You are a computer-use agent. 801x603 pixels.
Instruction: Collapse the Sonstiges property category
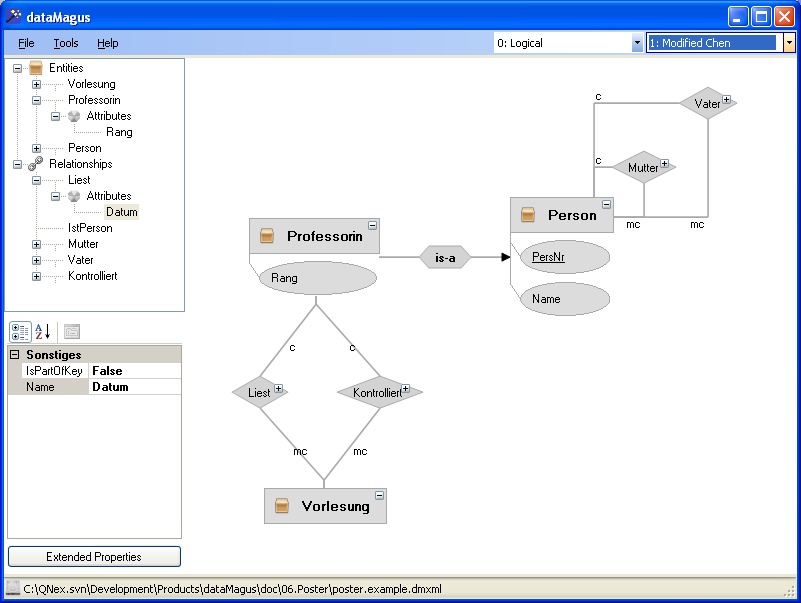tap(15, 354)
